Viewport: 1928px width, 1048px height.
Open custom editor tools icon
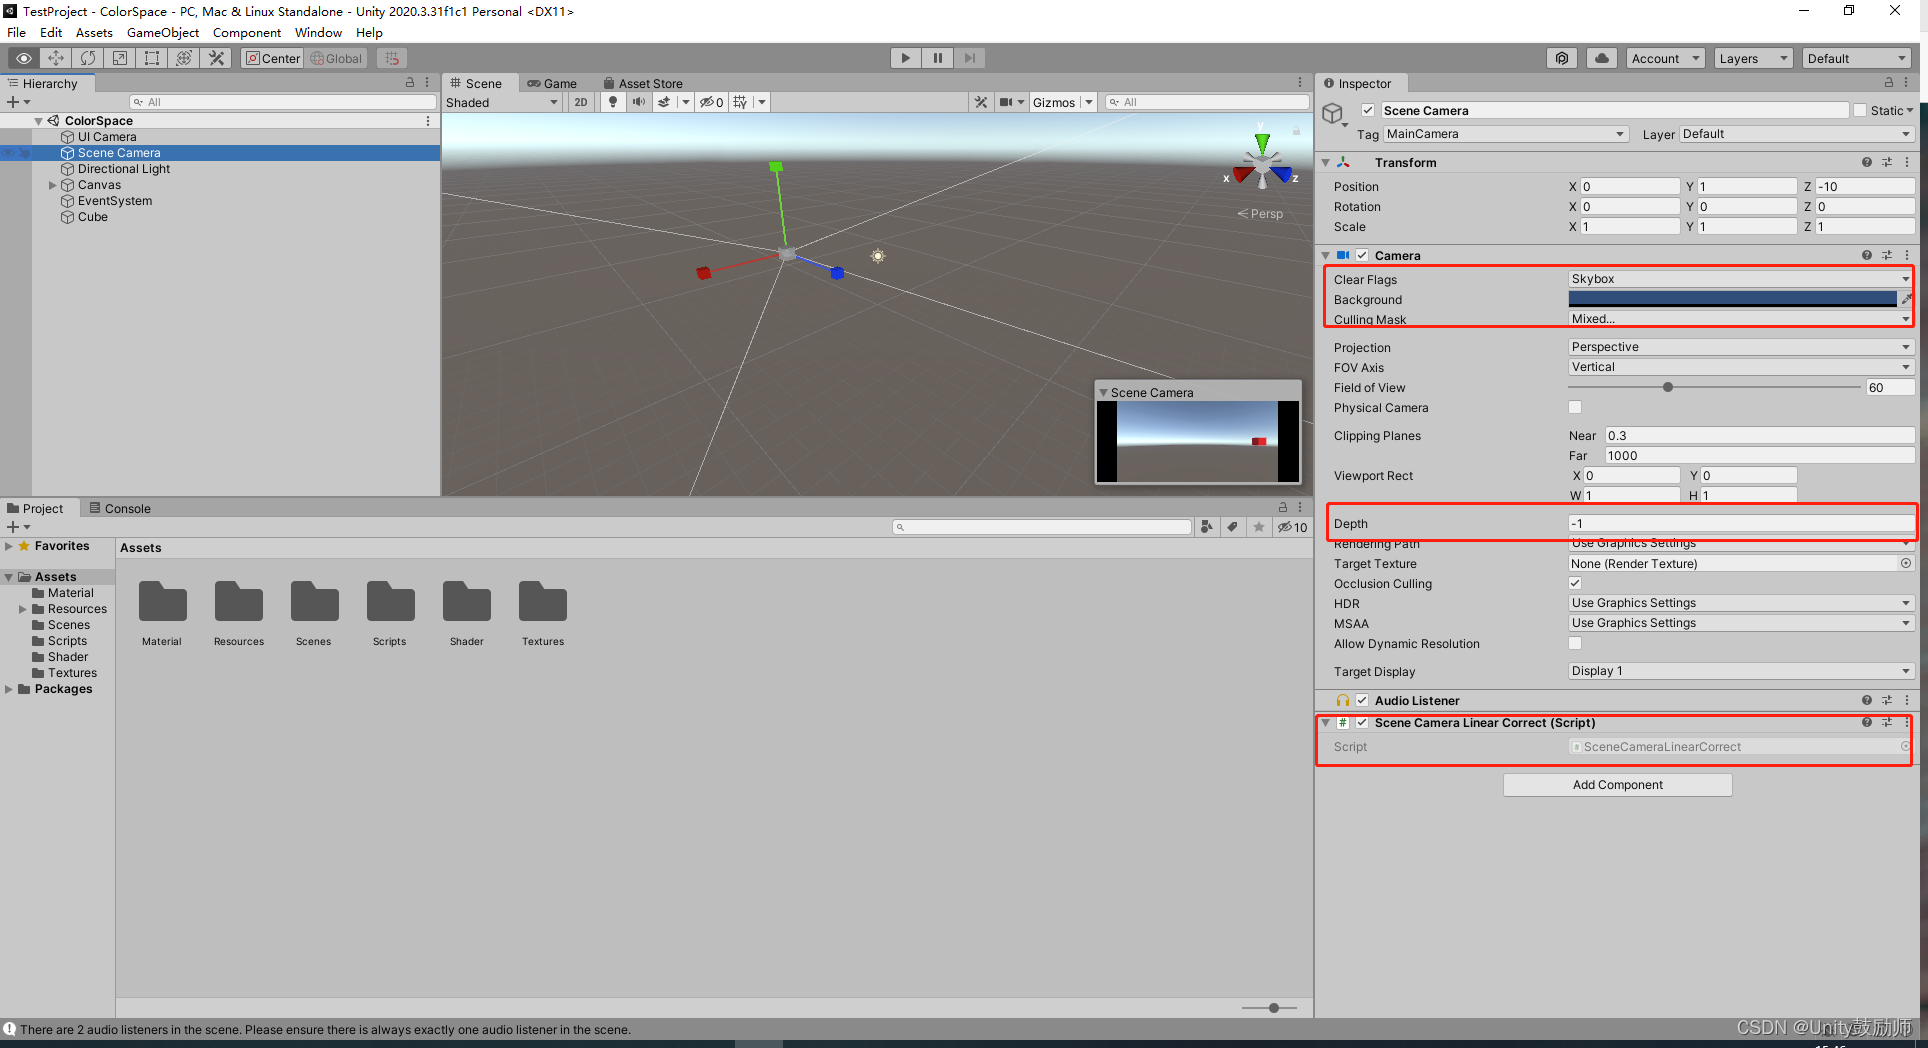pos(216,58)
